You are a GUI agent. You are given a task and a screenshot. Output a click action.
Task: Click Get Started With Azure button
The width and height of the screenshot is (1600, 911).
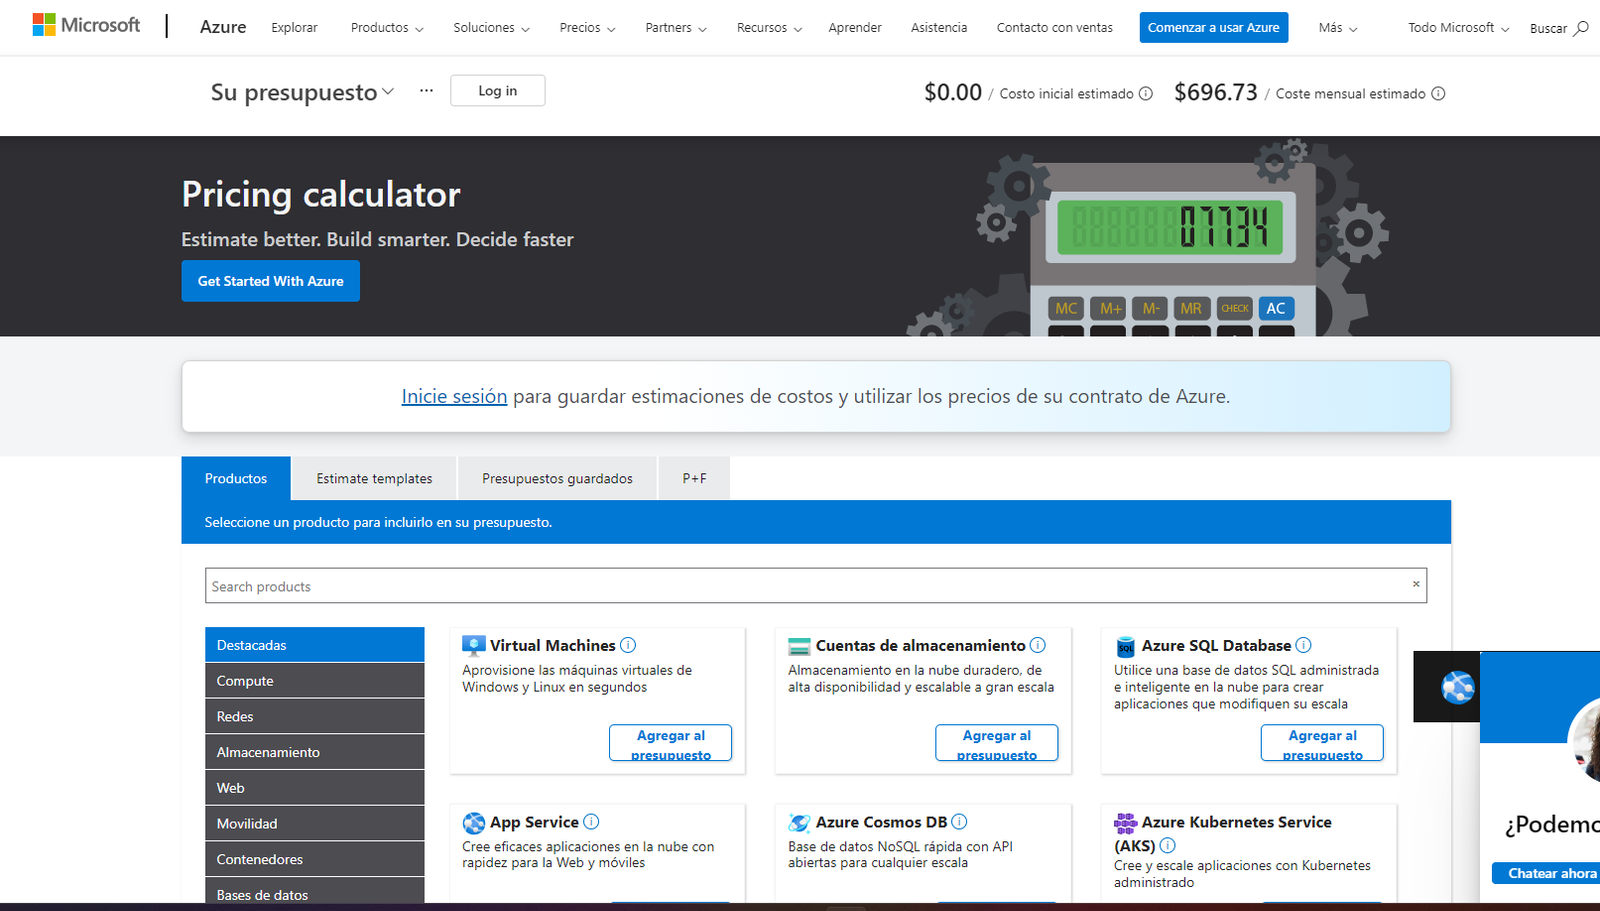271,281
